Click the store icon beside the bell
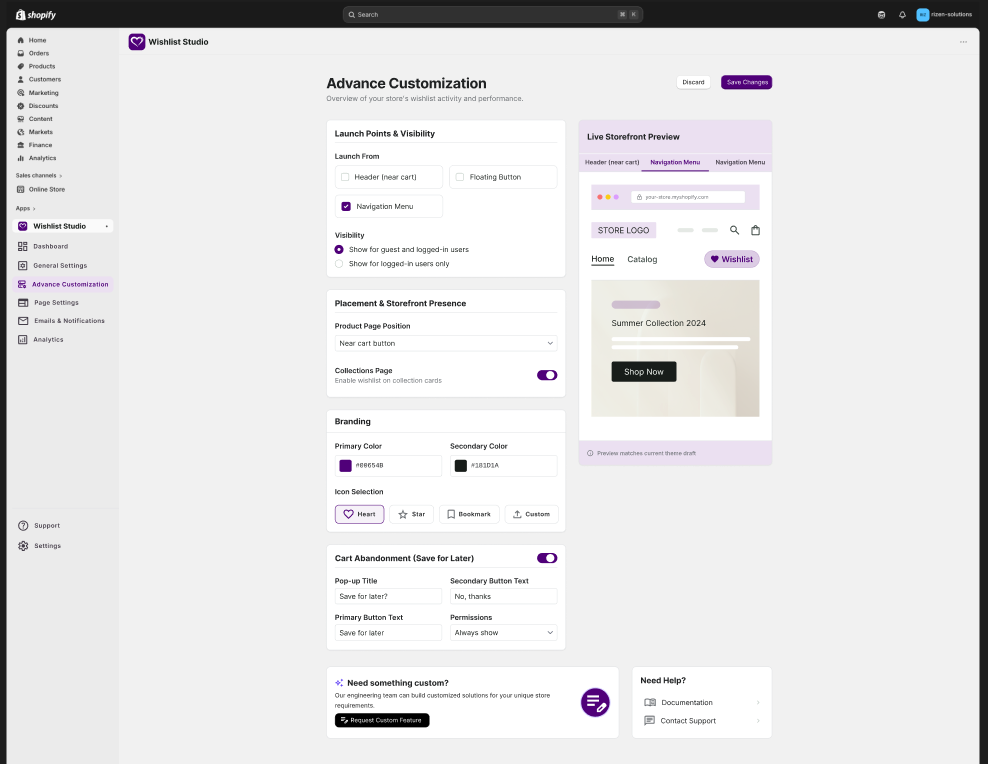988x764 pixels. click(882, 14)
